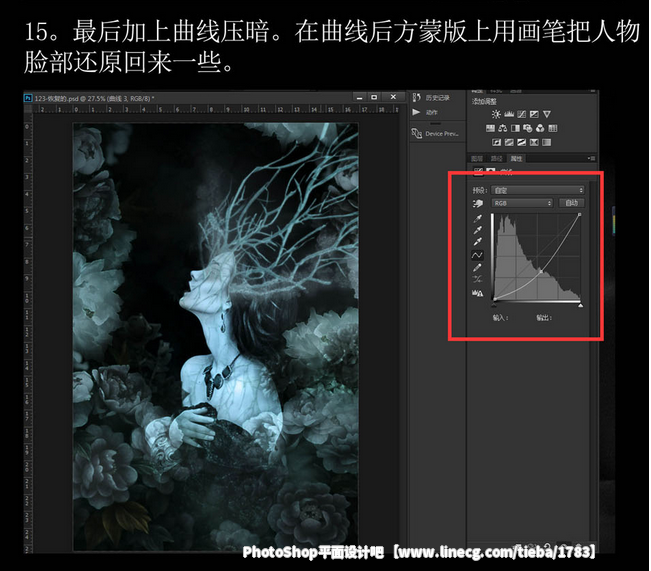
Task: Pick the white point eyedropper
Action: (478, 242)
